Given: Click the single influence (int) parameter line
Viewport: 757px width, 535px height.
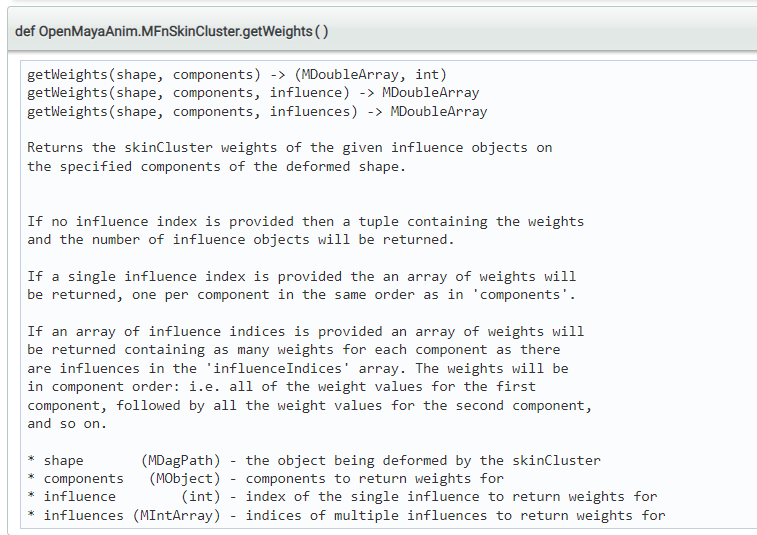Looking at the screenshot, I should point(342,496).
